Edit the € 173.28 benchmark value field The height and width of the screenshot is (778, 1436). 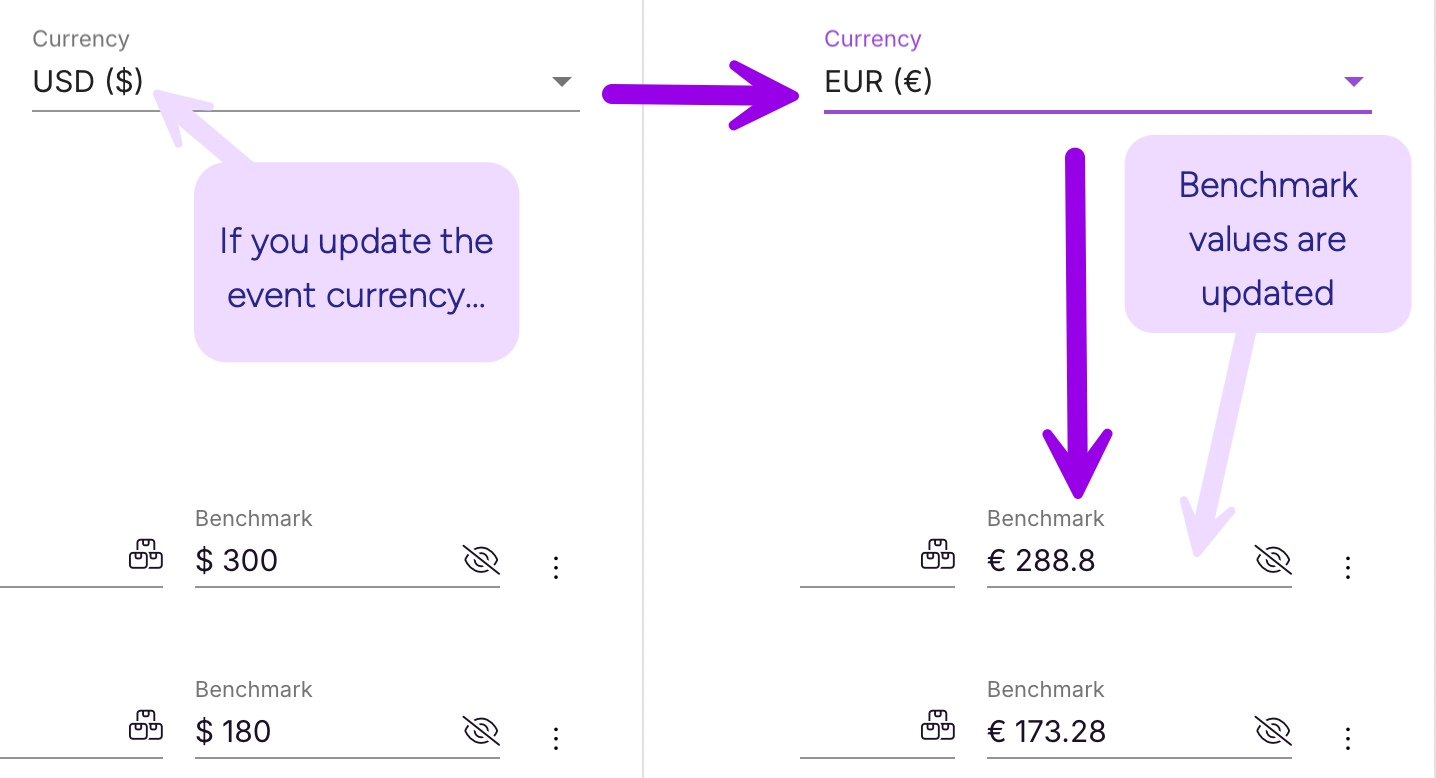[x=1110, y=732]
